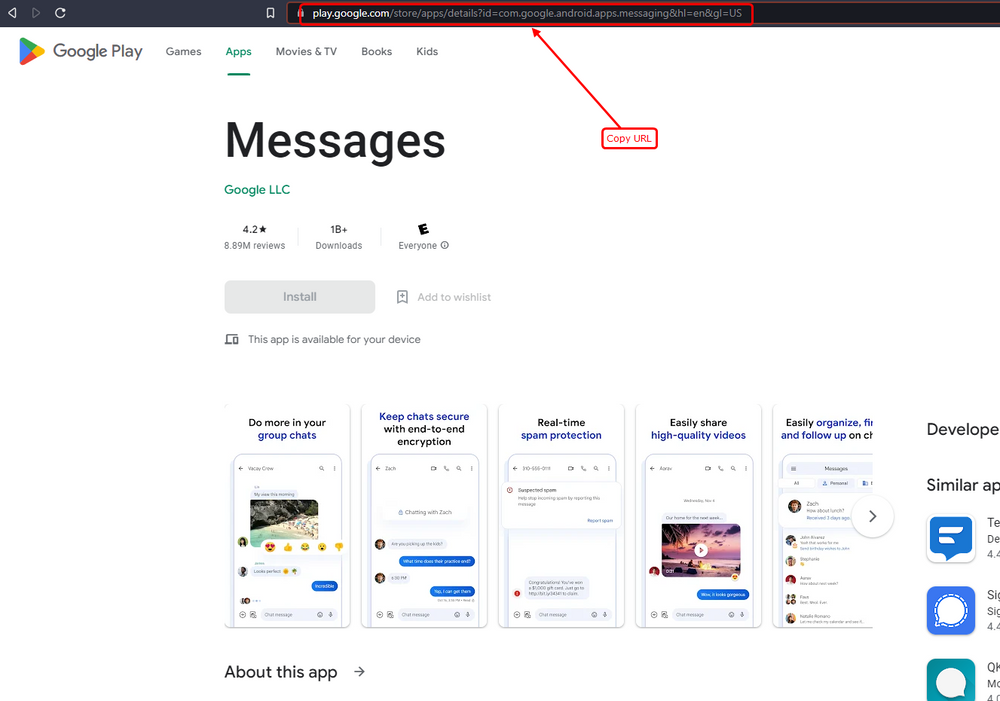Click the Everyone content rating icon
1000x701 pixels.
pos(423,229)
